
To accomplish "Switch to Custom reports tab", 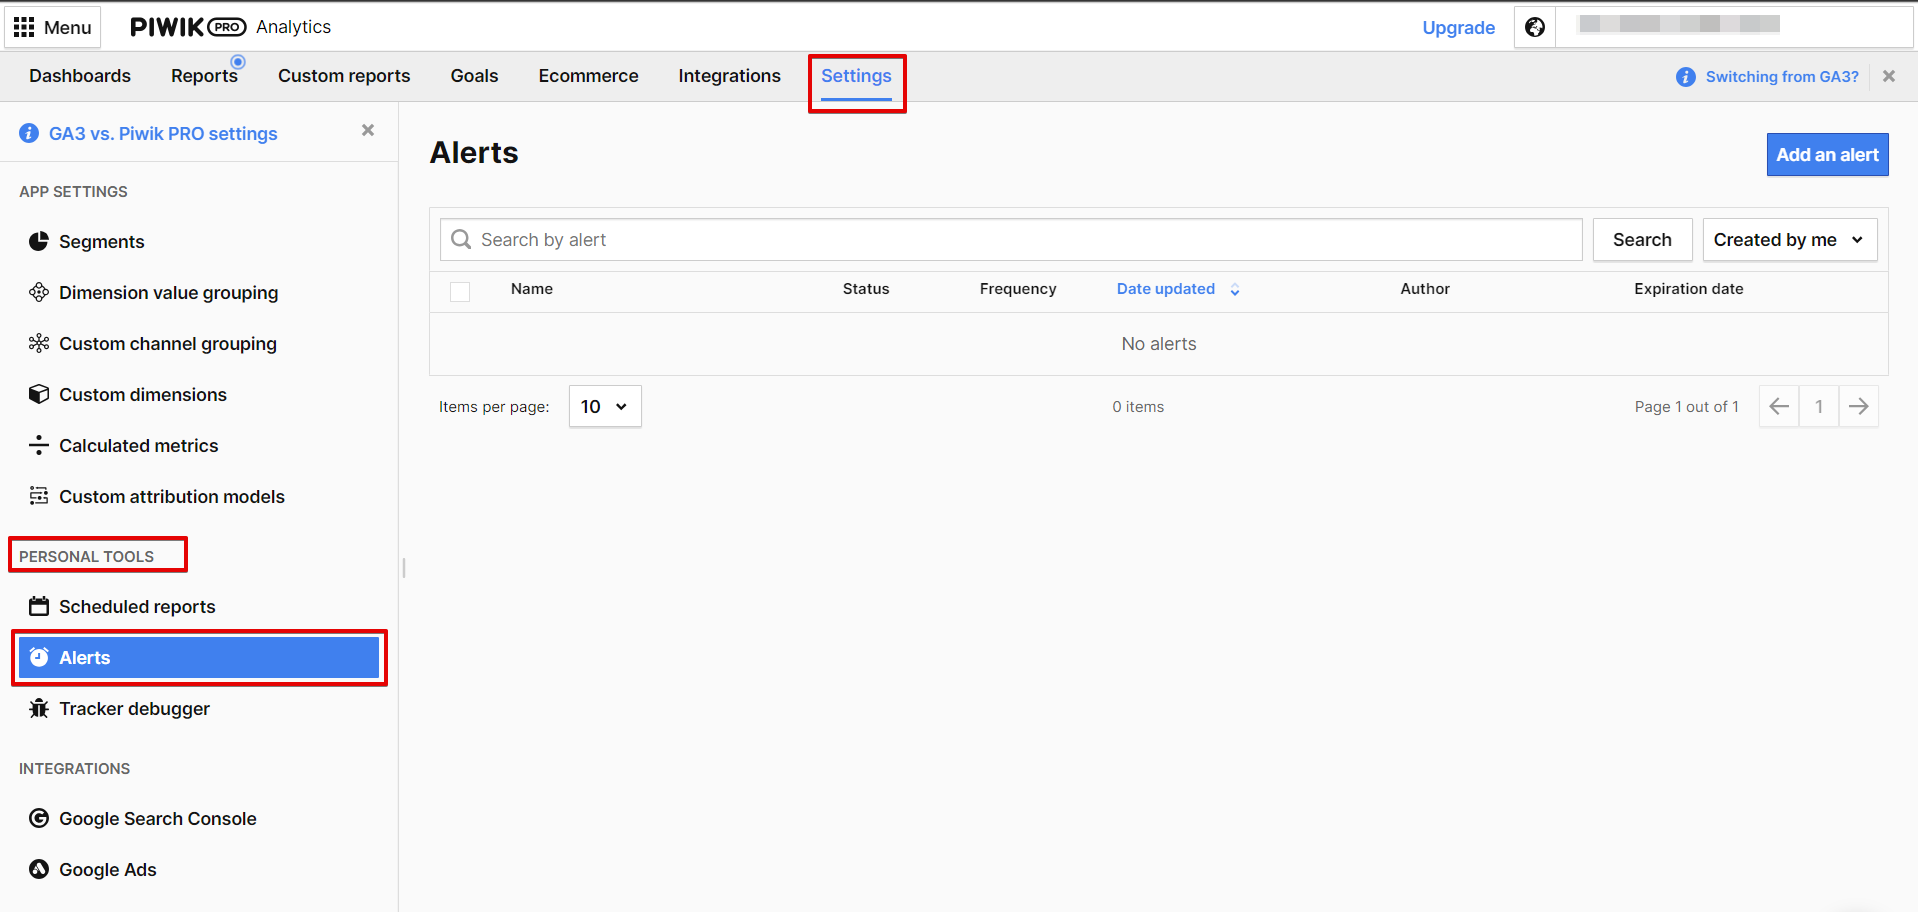I will coord(344,76).
